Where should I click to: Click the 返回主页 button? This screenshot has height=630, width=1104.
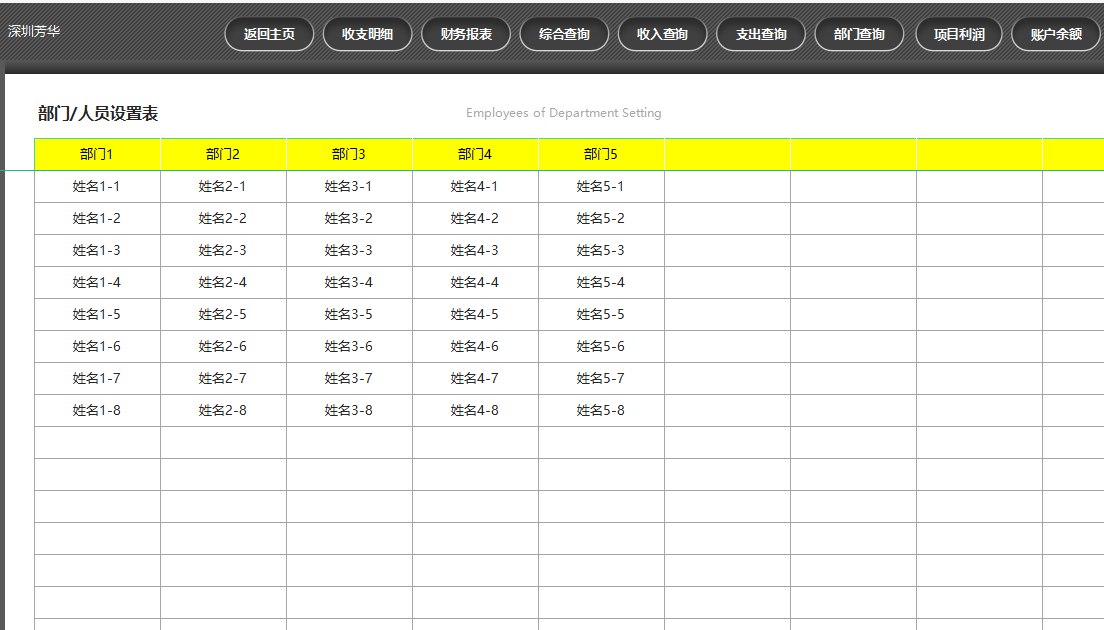pos(269,34)
